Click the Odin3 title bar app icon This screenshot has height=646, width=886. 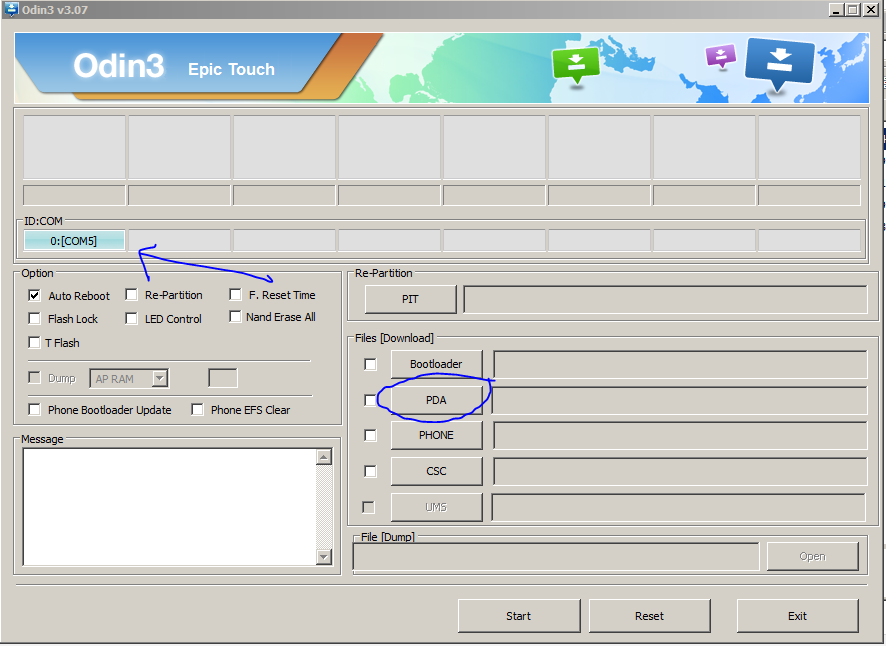[11, 9]
